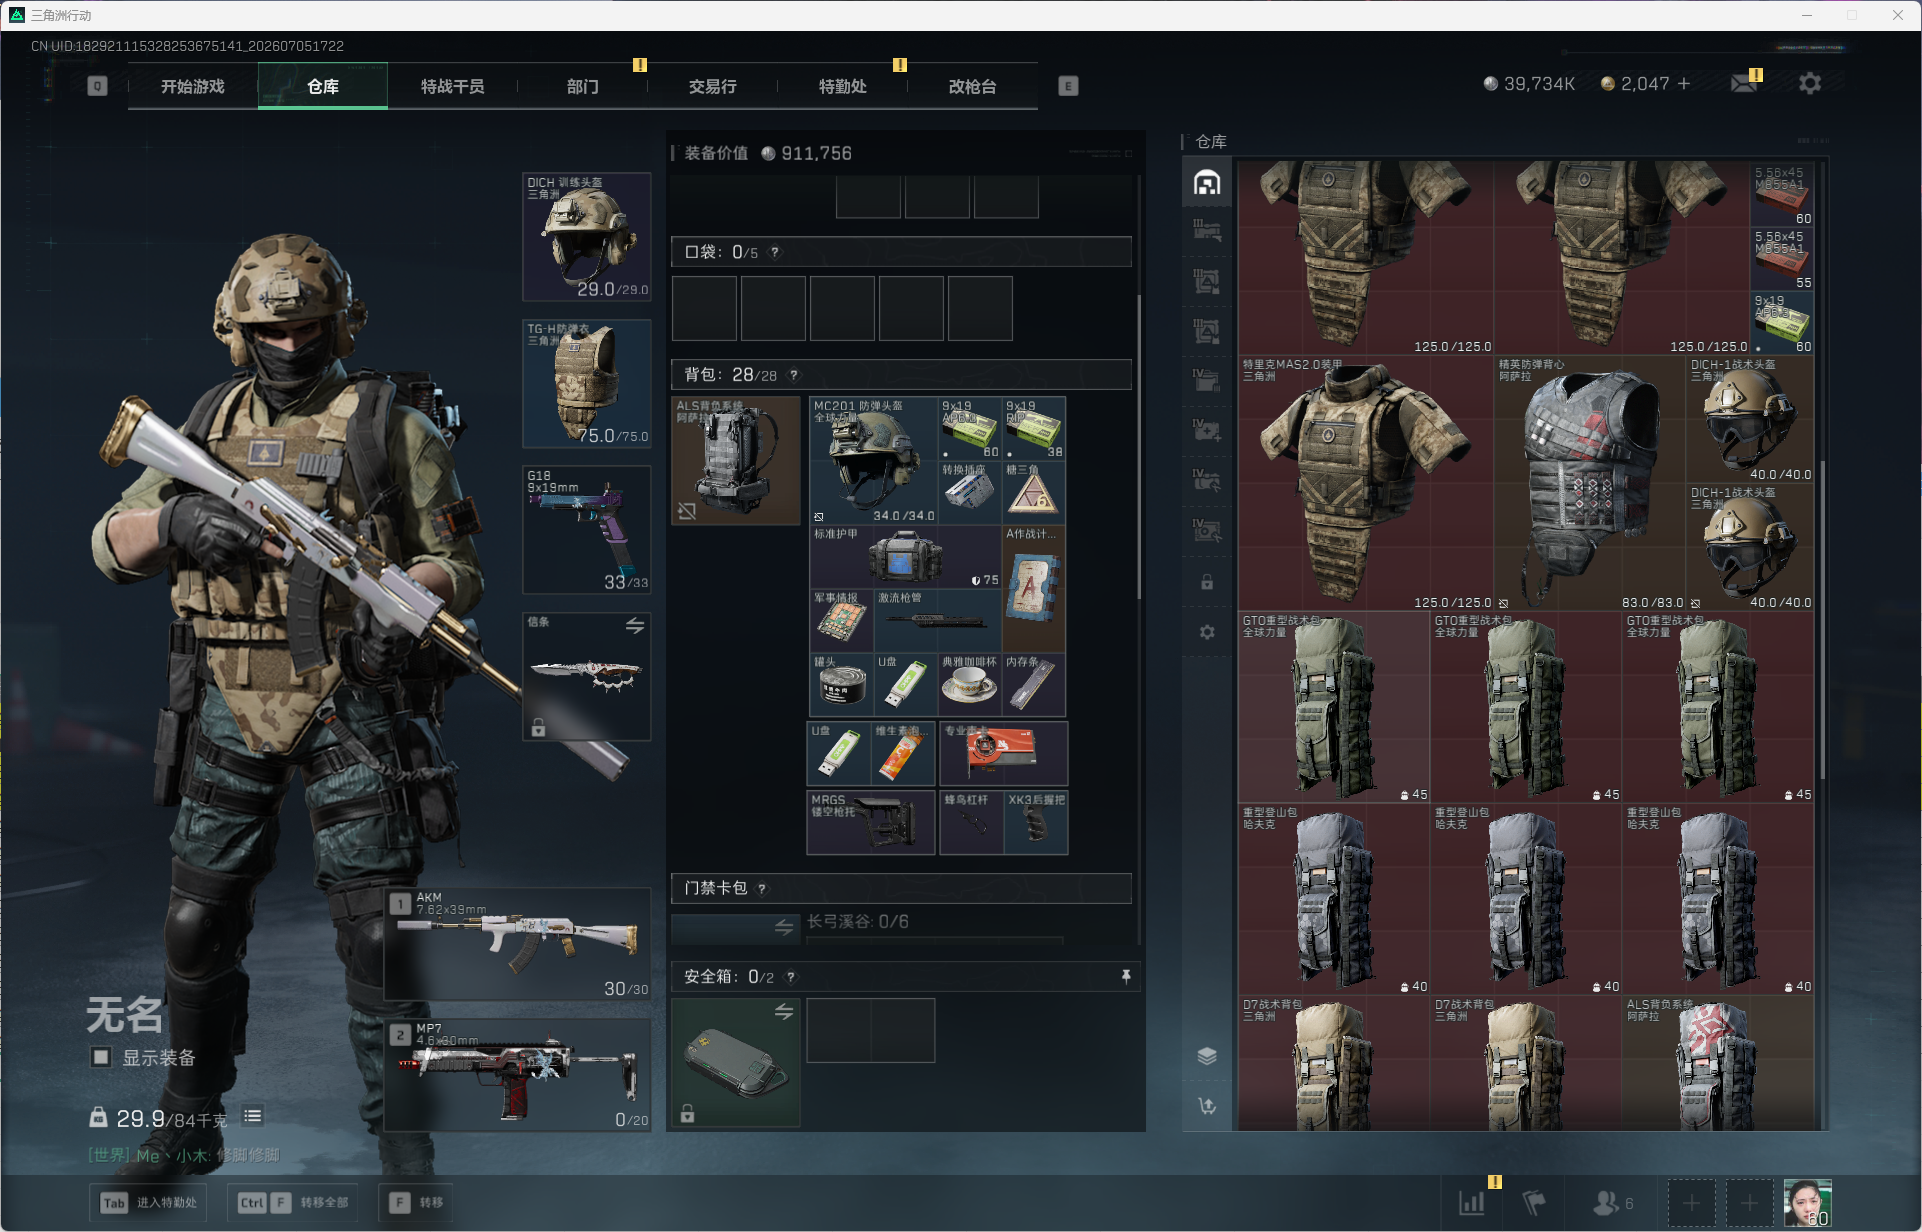Open the mail envelope icon
The width and height of the screenshot is (1922, 1232).
coord(1744,84)
